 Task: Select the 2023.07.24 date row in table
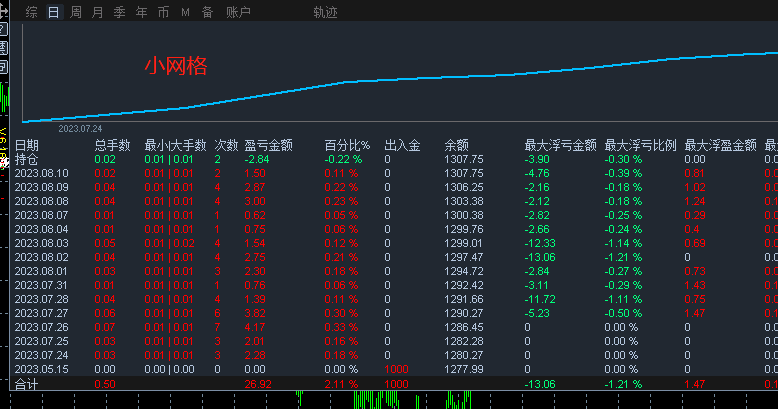click(393, 355)
